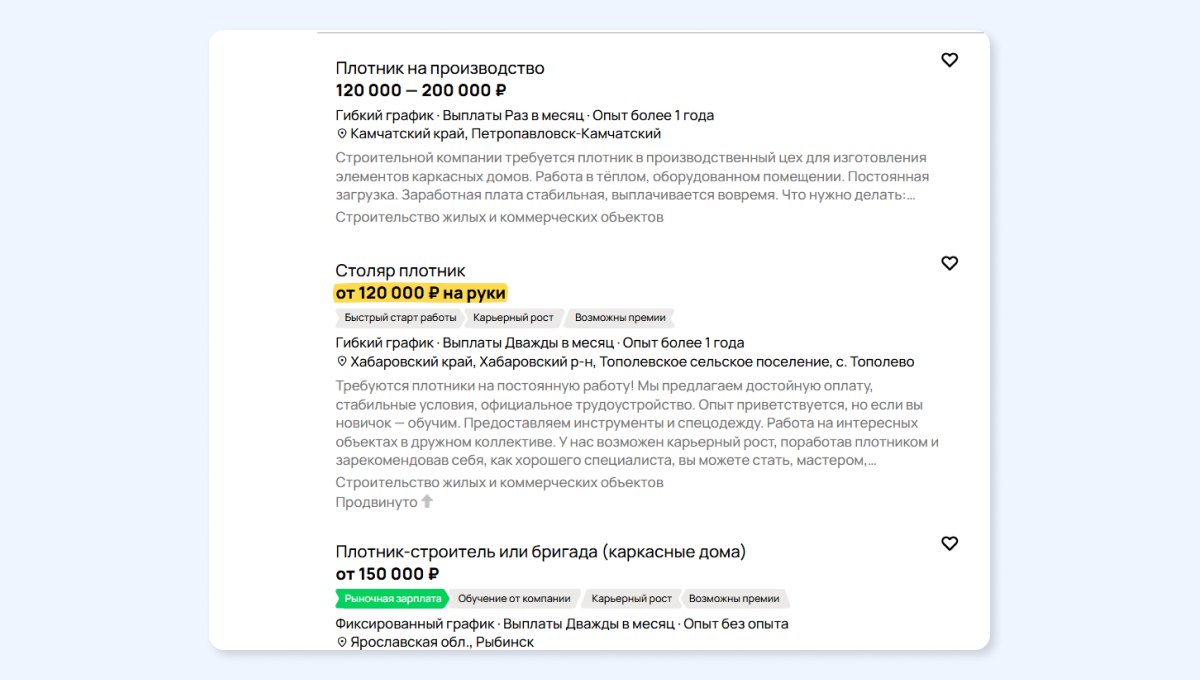Open Плотник-строитель или бригада (каркасные дома) listing
Viewport: 1200px width, 680px height.
[540, 552]
